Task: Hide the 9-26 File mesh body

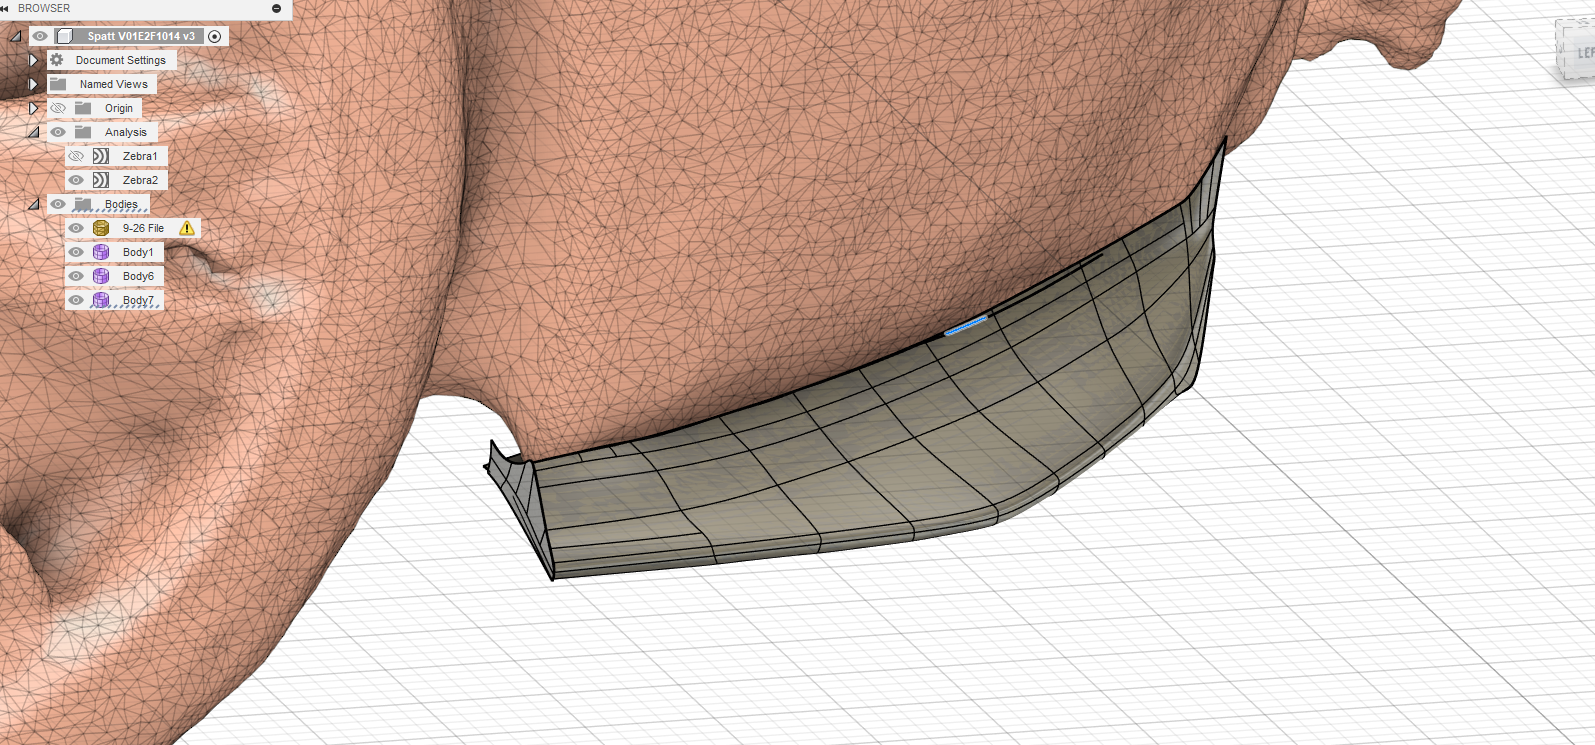Action: click(76, 228)
